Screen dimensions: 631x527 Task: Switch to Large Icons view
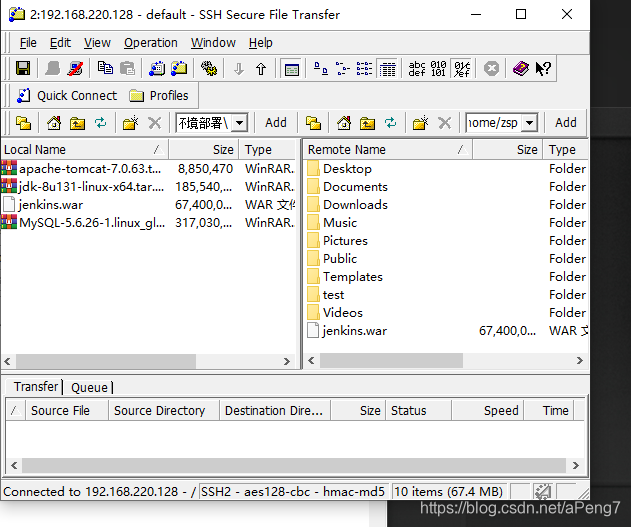click(x=321, y=69)
